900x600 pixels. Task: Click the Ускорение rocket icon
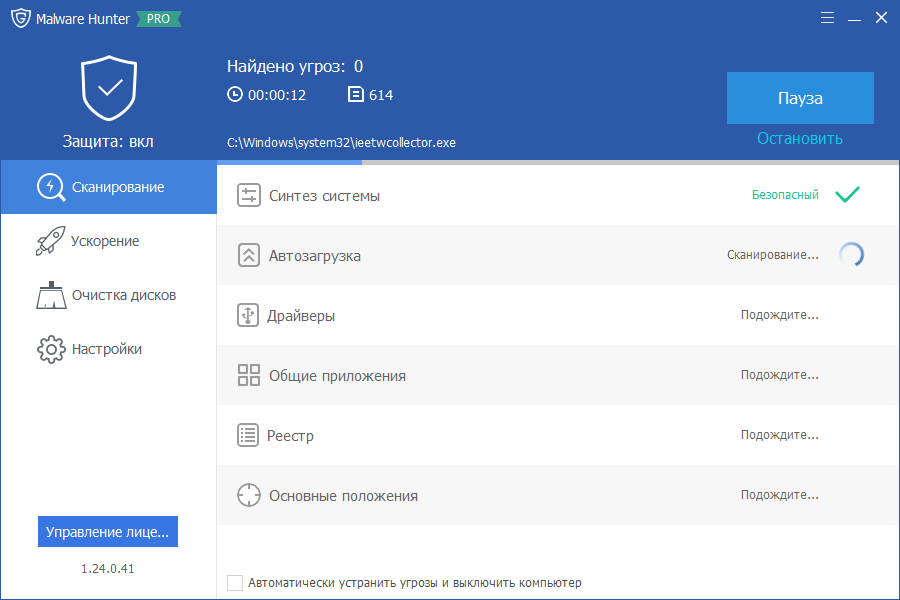(51, 241)
